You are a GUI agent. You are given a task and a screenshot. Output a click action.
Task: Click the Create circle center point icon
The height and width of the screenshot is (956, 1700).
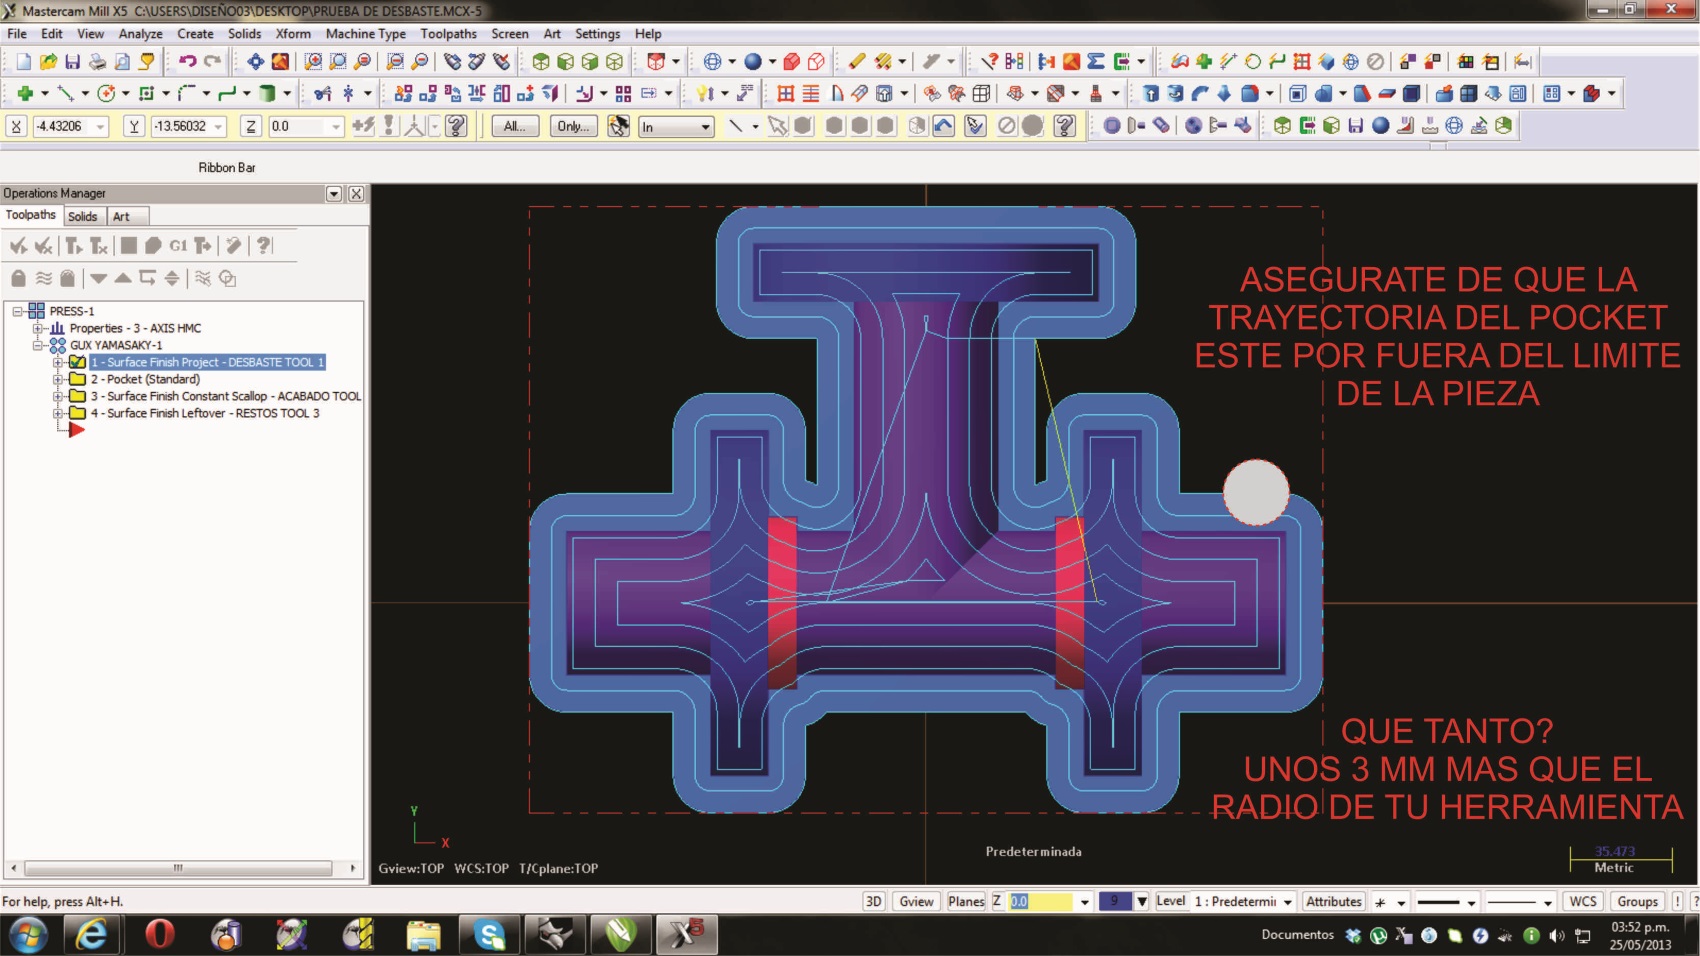coord(106,93)
